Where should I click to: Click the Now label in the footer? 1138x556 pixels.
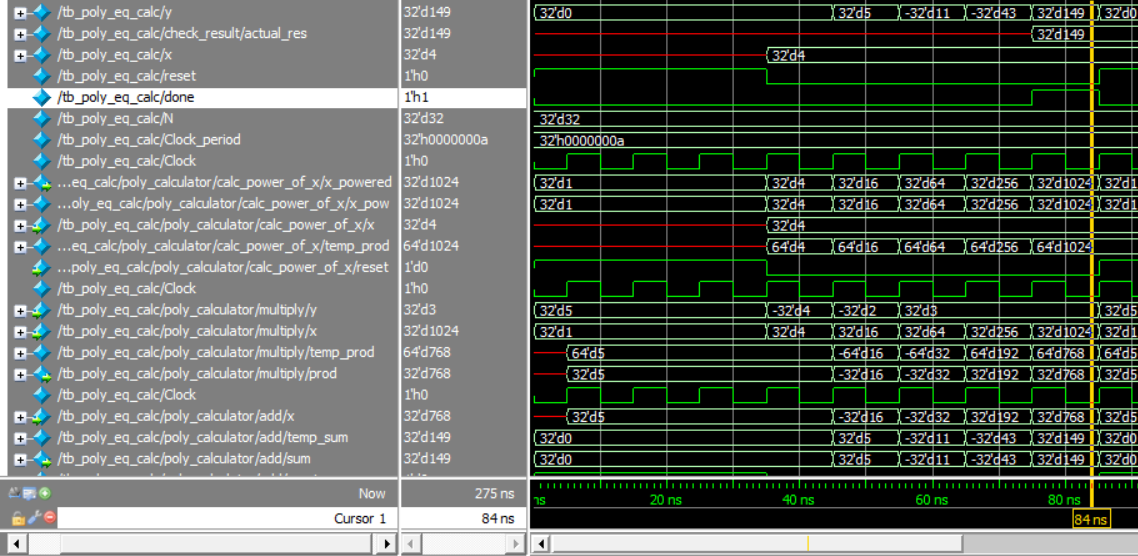[x=372, y=494]
